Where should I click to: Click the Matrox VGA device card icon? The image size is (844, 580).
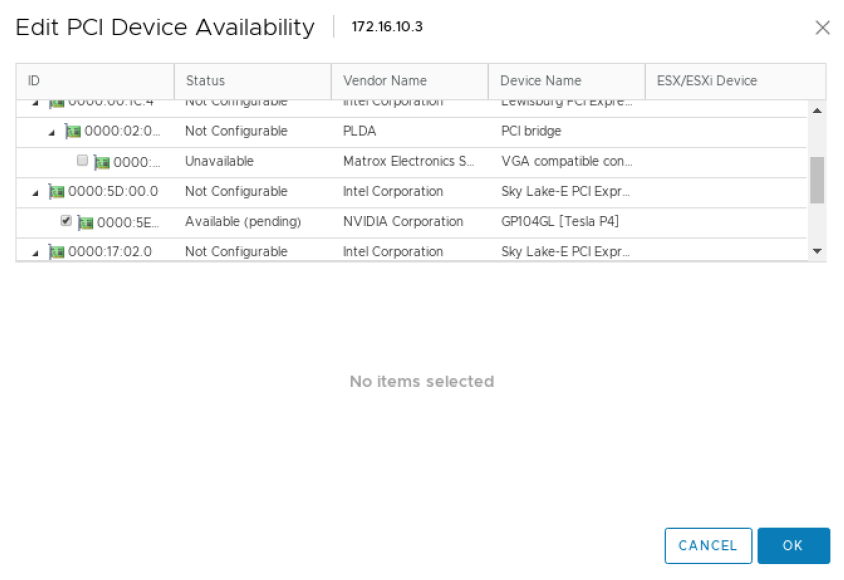point(101,162)
